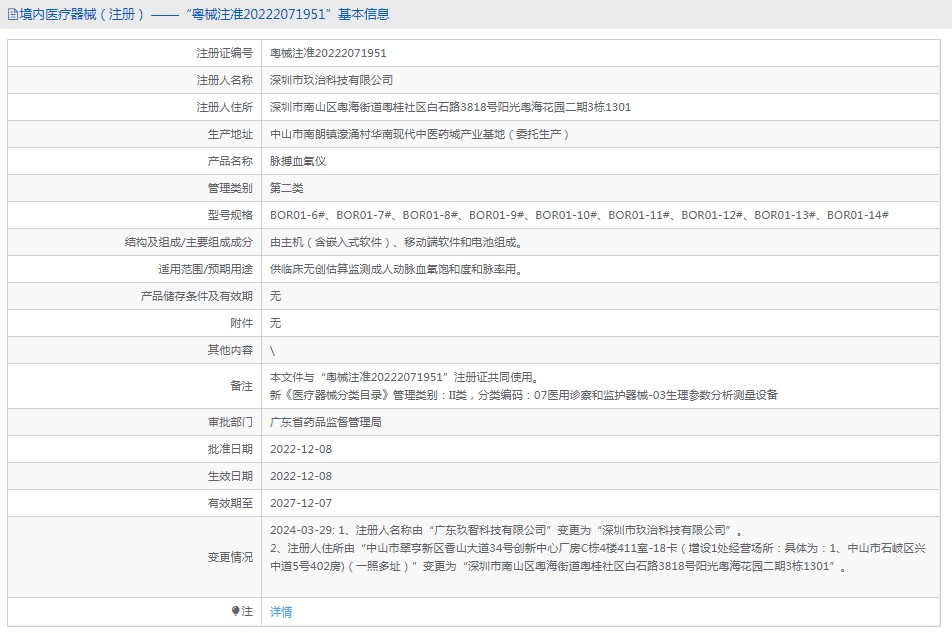Viewport: 952px width, 633px height.
Task: Click the 变更情况 label cell
Action: coord(134,557)
